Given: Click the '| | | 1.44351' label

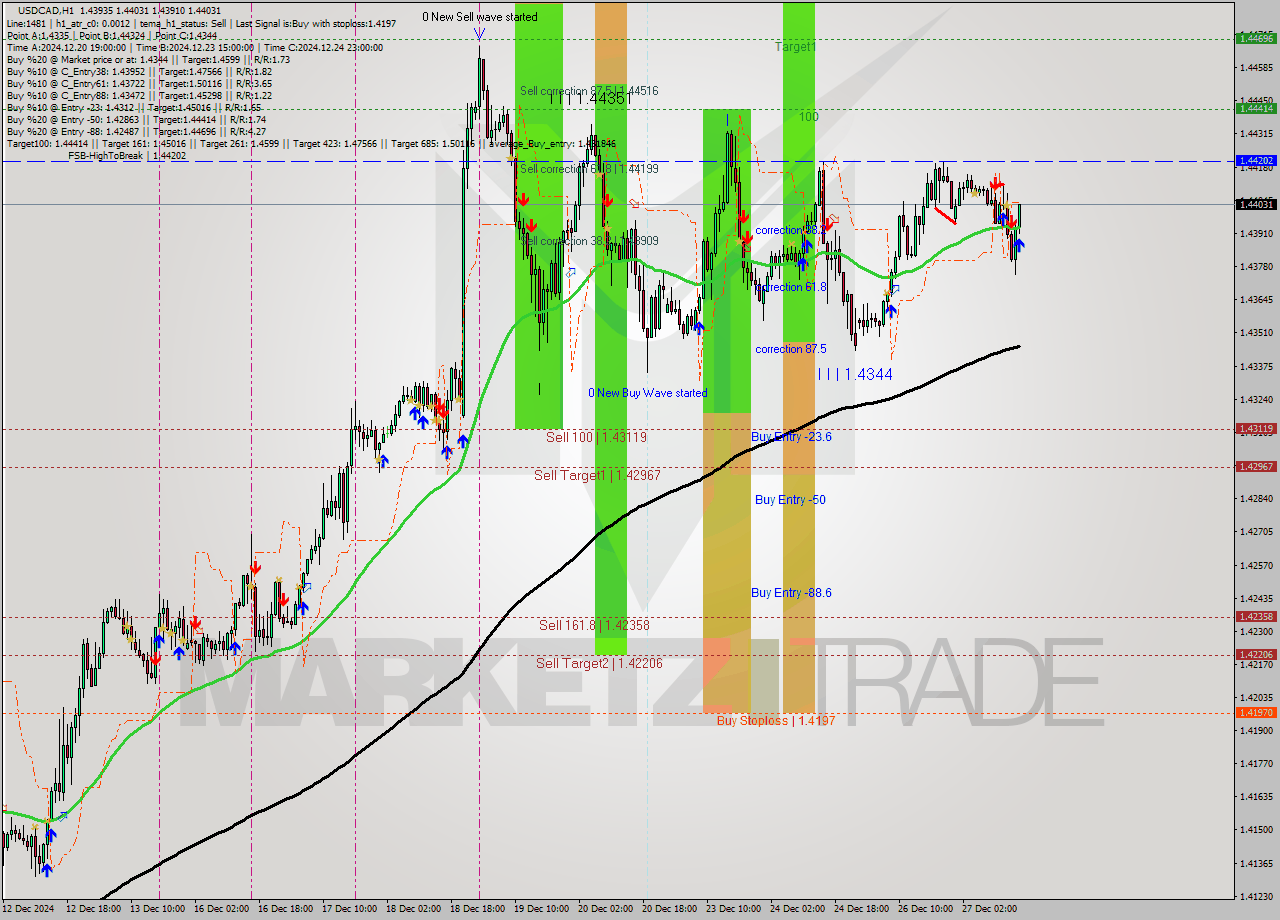Looking at the screenshot, I should click(x=590, y=99).
